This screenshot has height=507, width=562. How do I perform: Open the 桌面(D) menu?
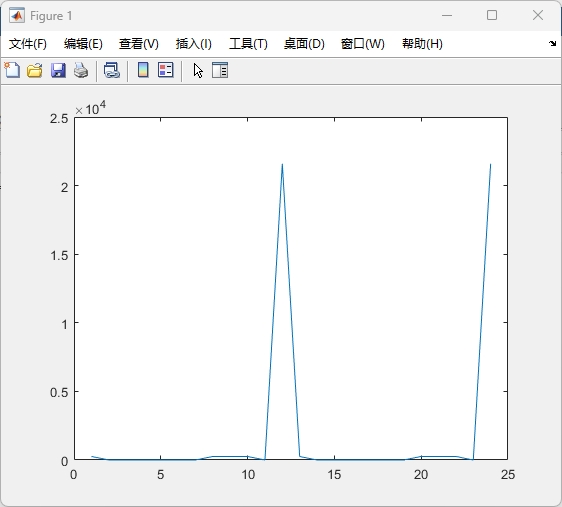click(x=304, y=44)
